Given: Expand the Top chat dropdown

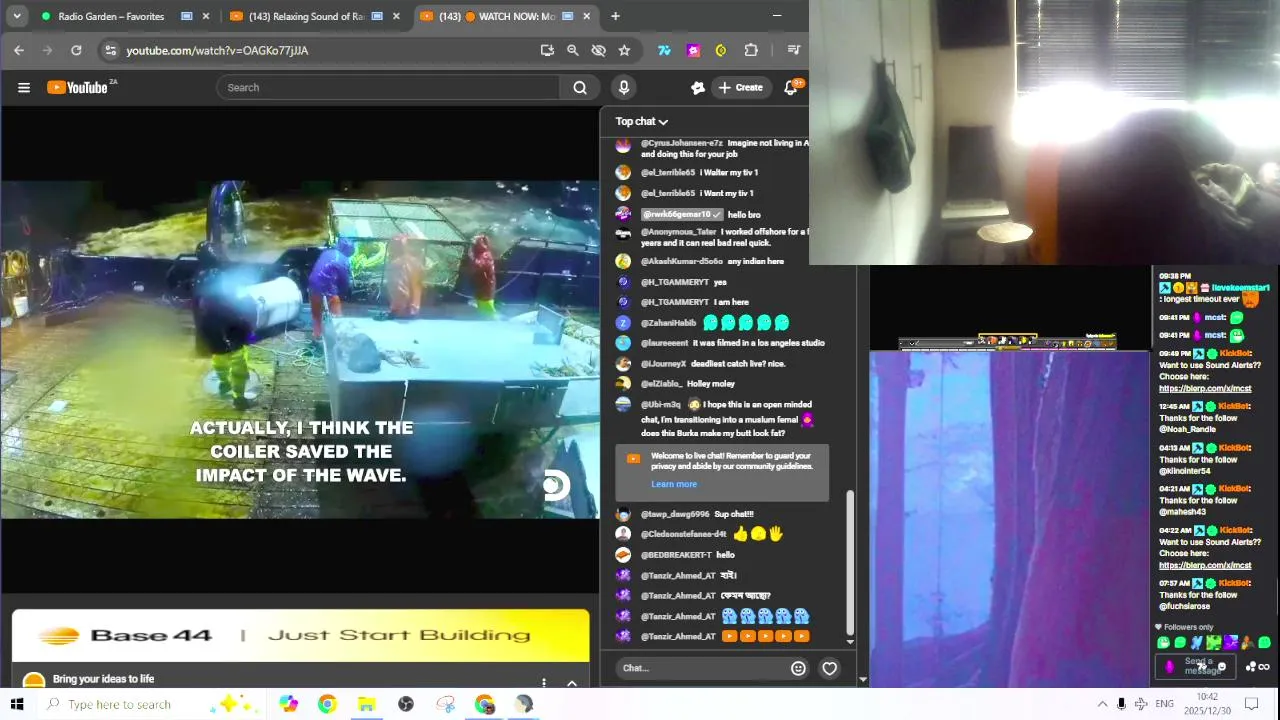Looking at the screenshot, I should pyautogui.click(x=641, y=121).
